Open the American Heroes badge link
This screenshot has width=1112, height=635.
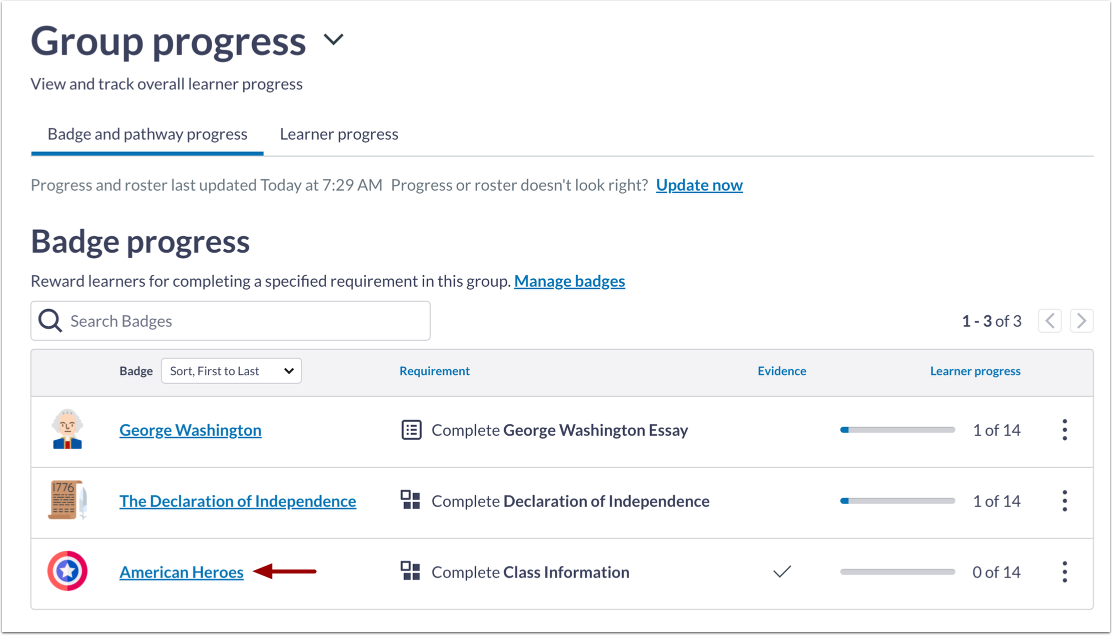click(x=181, y=572)
